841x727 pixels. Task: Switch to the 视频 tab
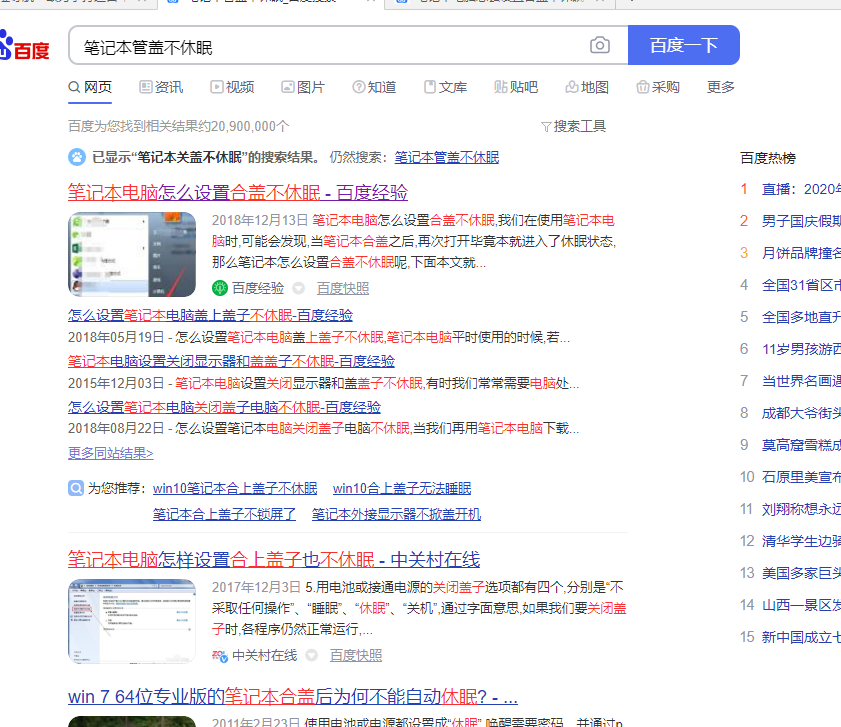click(232, 87)
